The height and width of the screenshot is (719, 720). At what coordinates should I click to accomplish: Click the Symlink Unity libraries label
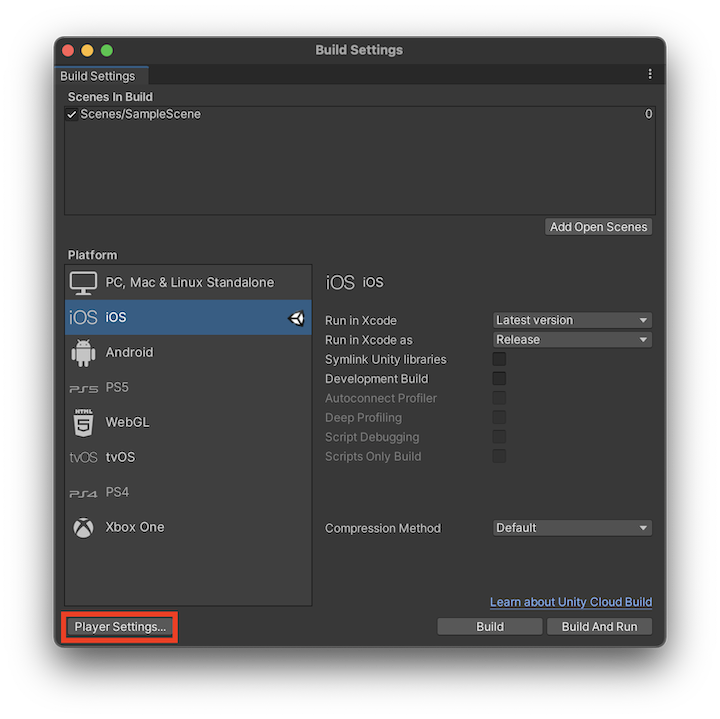tap(386, 360)
